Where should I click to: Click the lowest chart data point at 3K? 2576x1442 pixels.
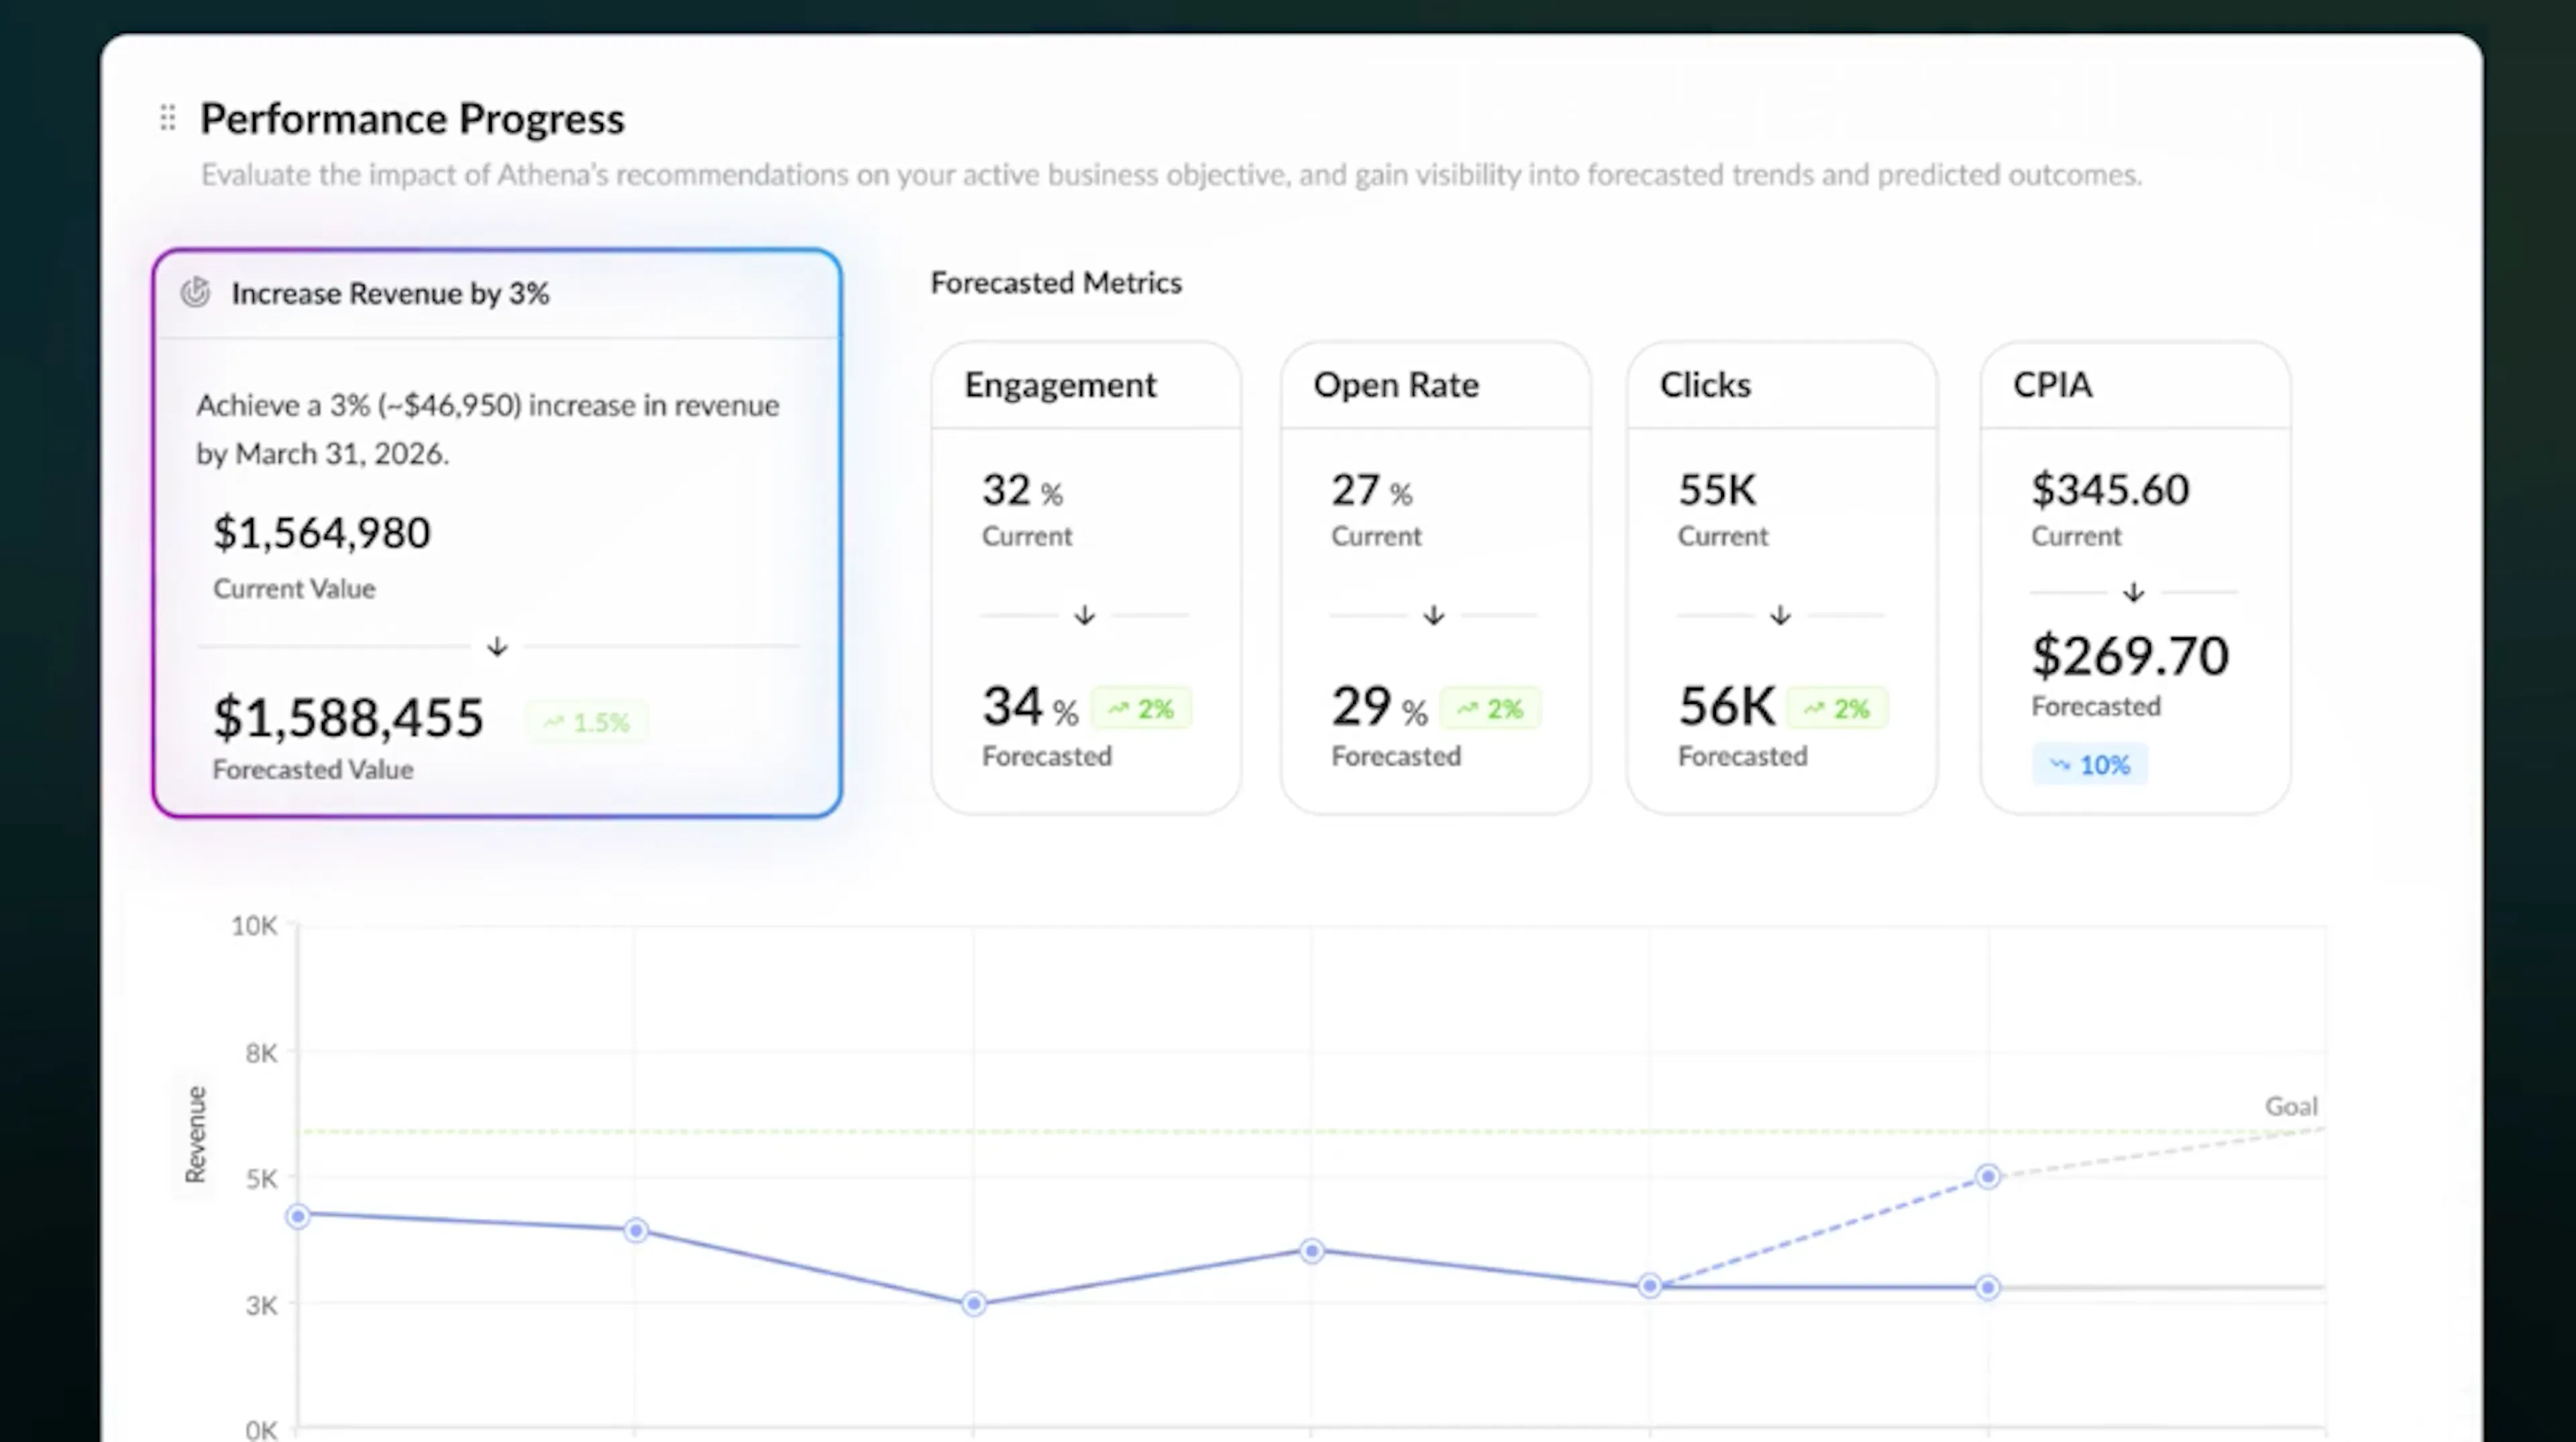(974, 1304)
